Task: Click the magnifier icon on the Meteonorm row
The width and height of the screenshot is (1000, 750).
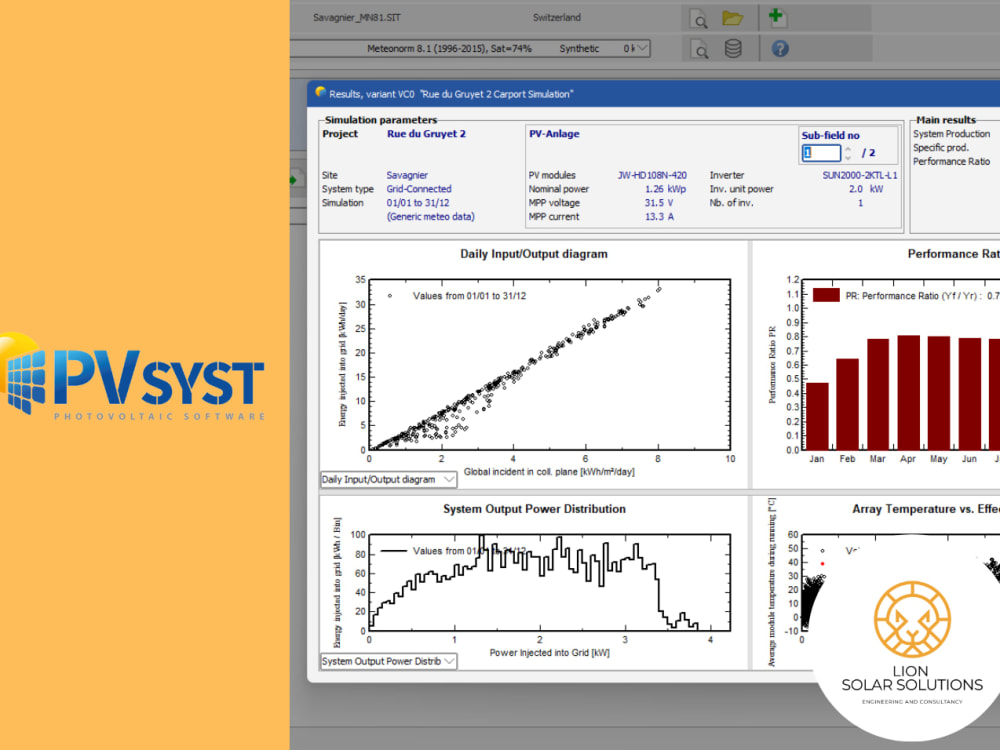Action: pos(699,47)
